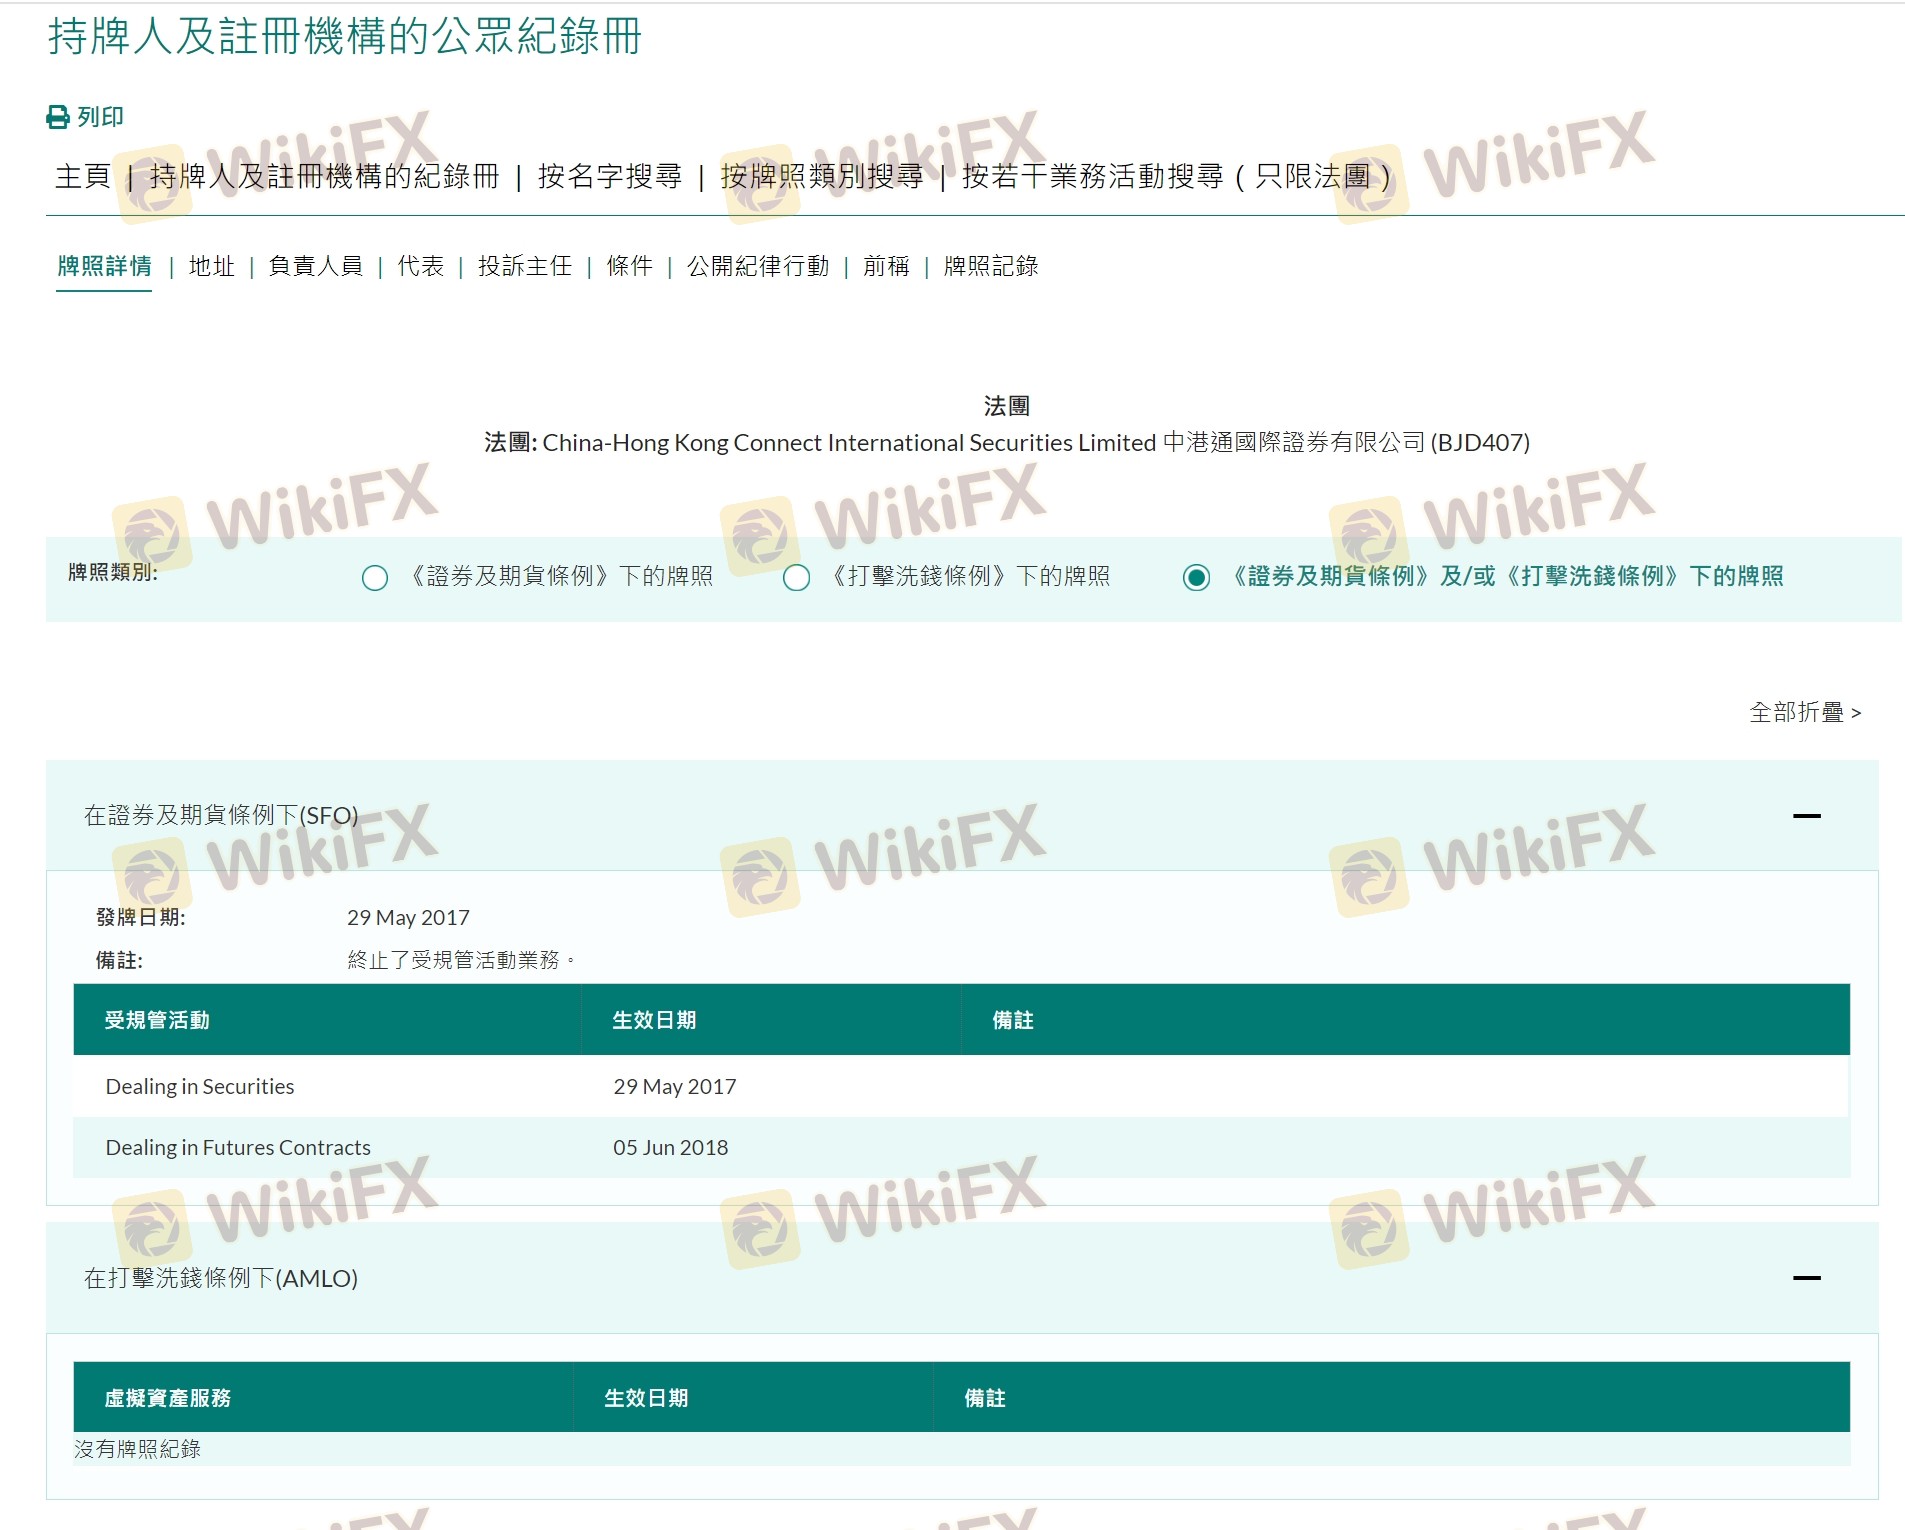Collapse the 在打擊洗錢條例下(AMLO) section
The width and height of the screenshot is (1905, 1530).
pos(1806,1278)
